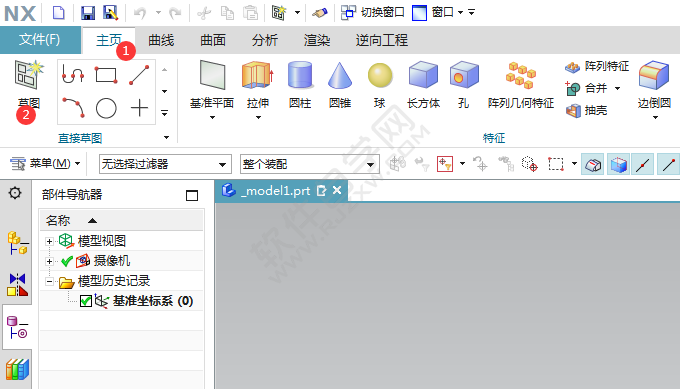Click the 拉伸 extrude icon
The width and height of the screenshot is (680, 389).
[258, 75]
